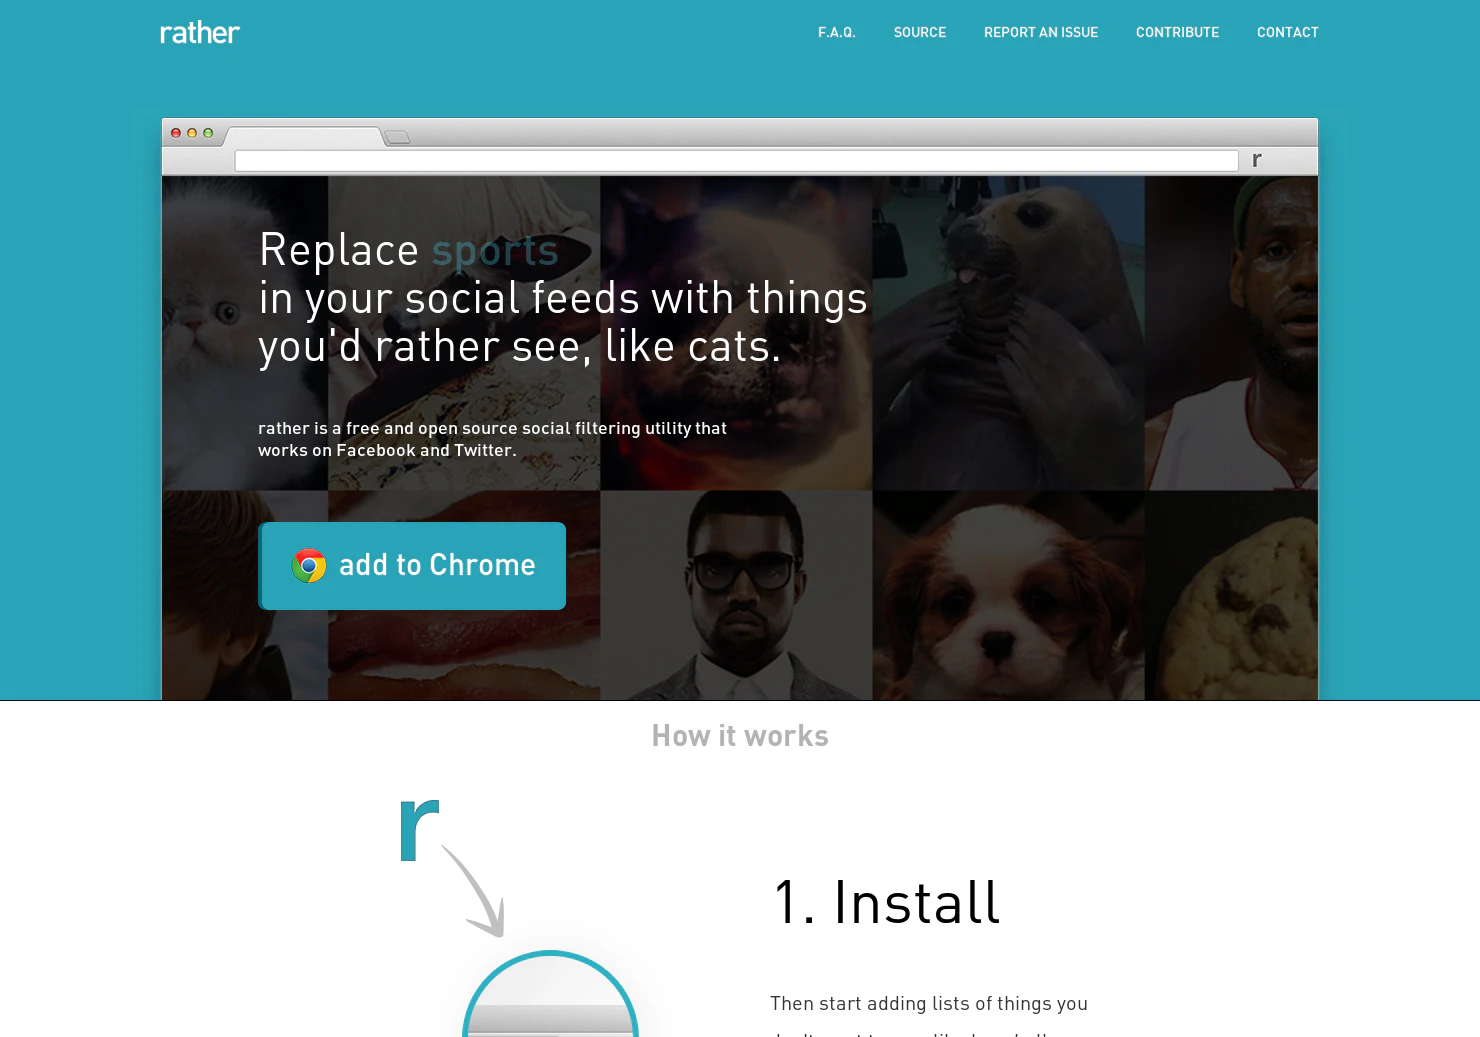
Task: Click the r extension icon in mock toolbar
Action: pyautogui.click(x=1257, y=160)
